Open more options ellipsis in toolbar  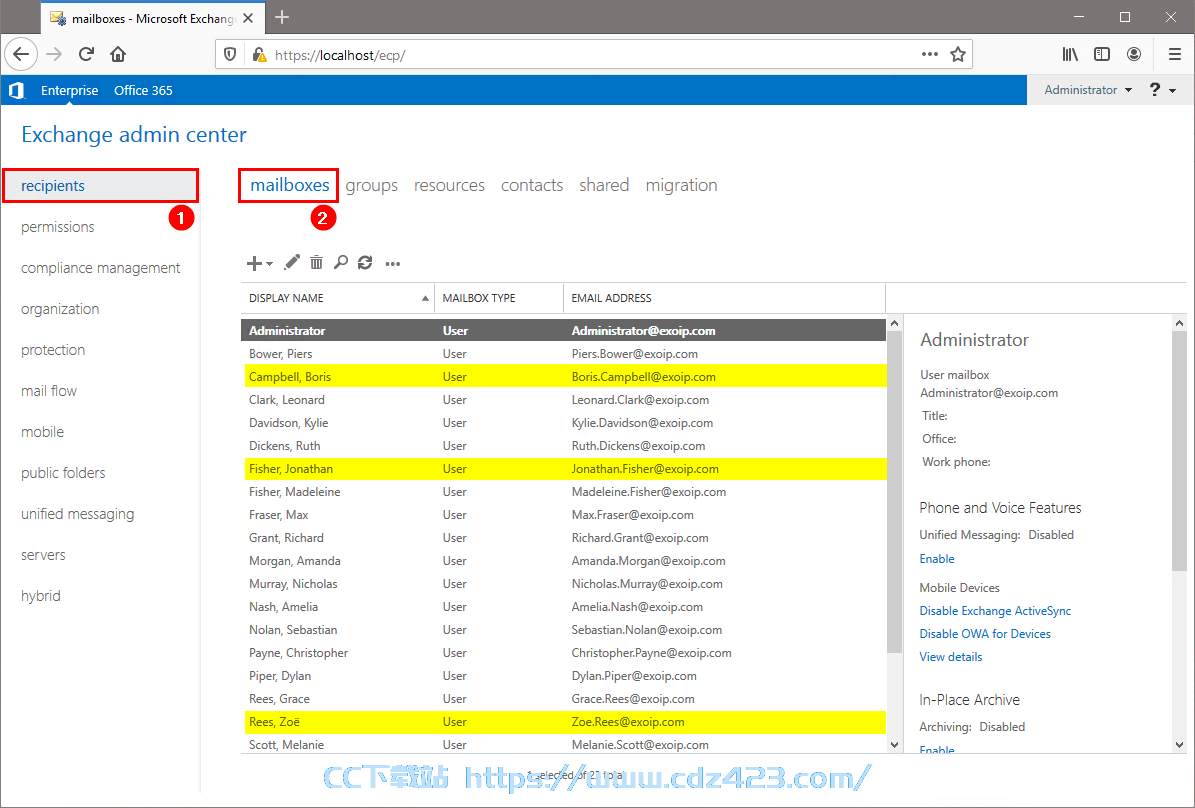[x=392, y=264]
